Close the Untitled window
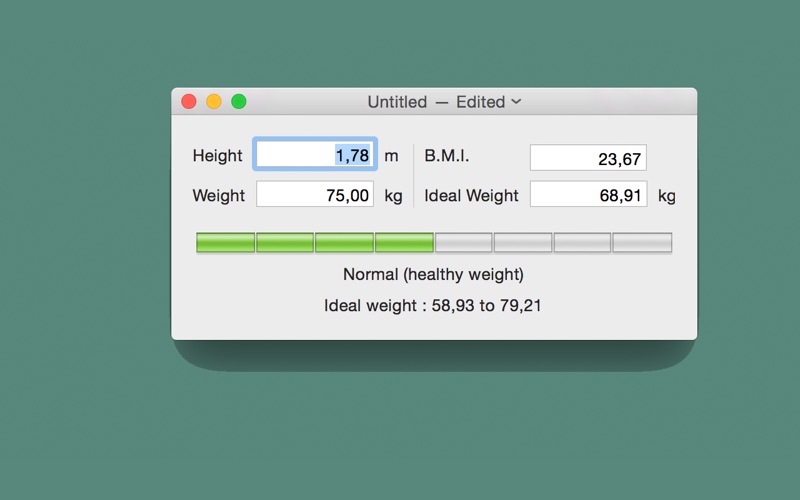 [x=189, y=102]
